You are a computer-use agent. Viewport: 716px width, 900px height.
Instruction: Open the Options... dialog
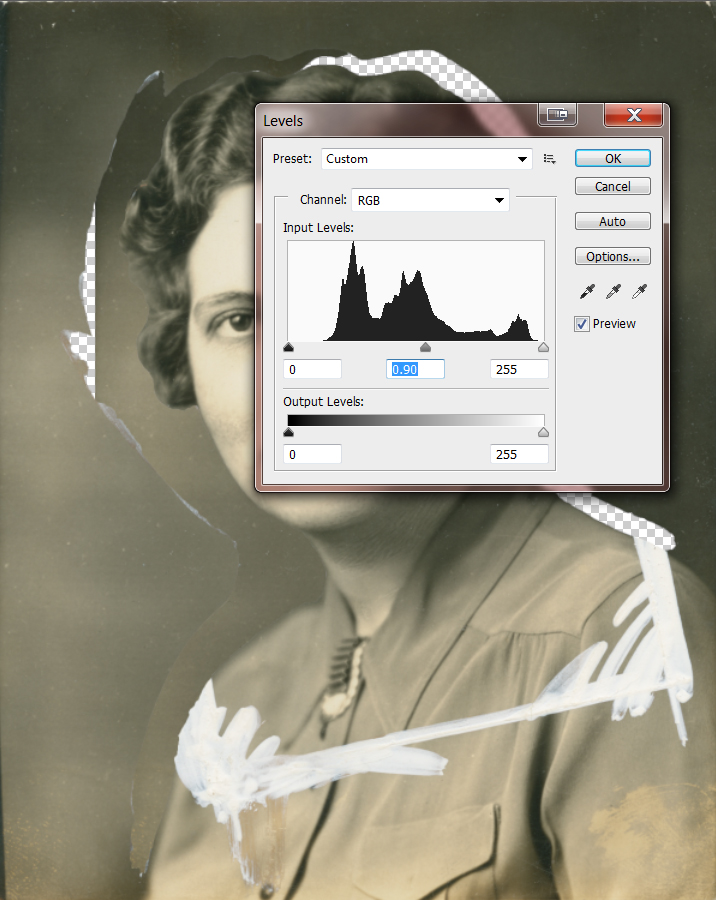pyautogui.click(x=612, y=256)
